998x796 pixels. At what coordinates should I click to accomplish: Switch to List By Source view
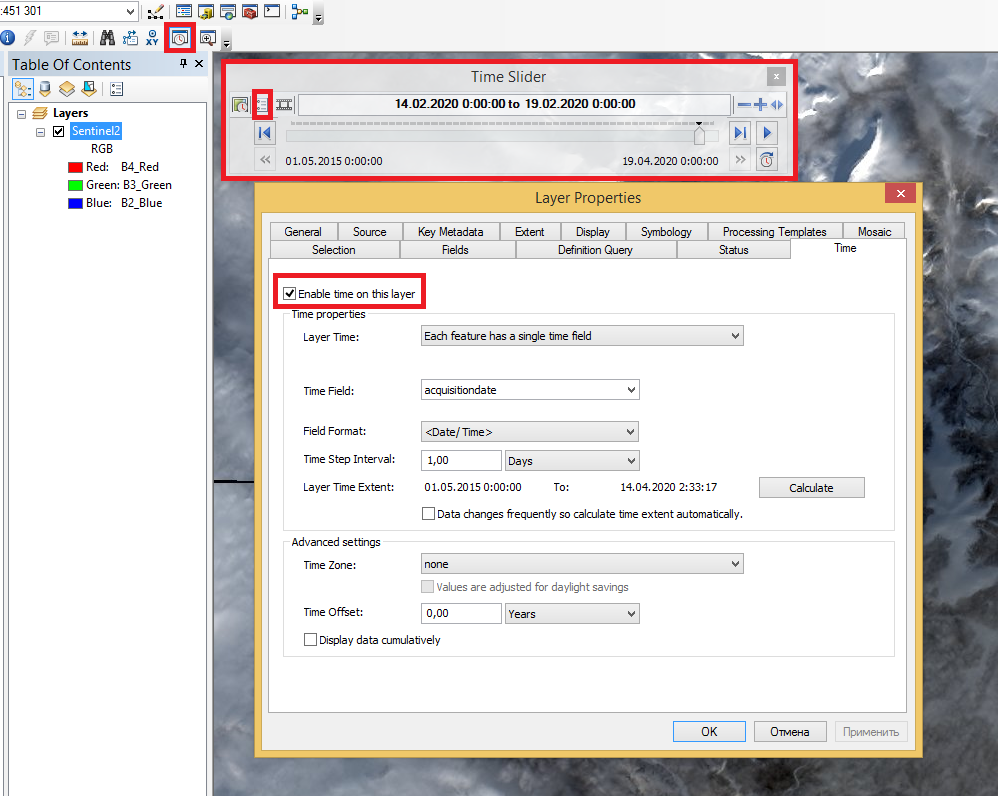coord(45,89)
